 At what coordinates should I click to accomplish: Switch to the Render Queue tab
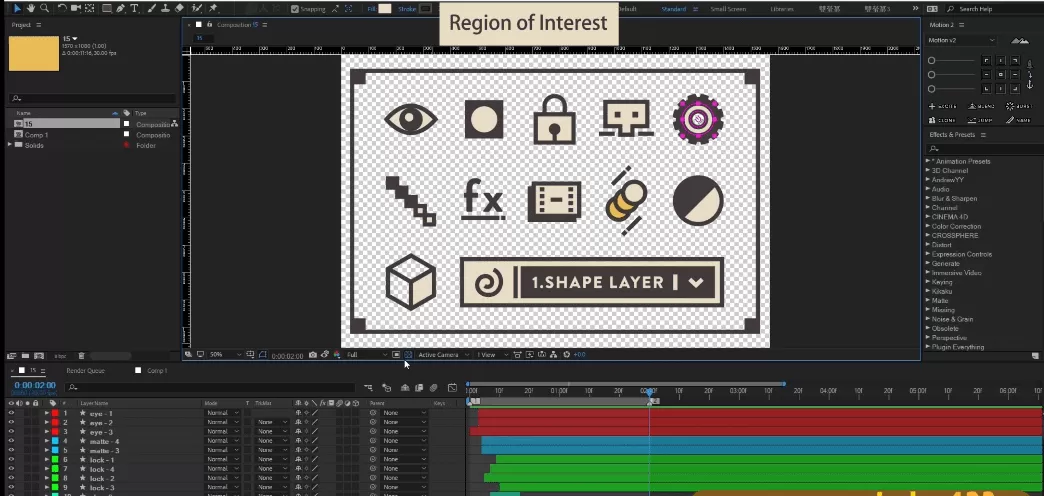click(86, 371)
